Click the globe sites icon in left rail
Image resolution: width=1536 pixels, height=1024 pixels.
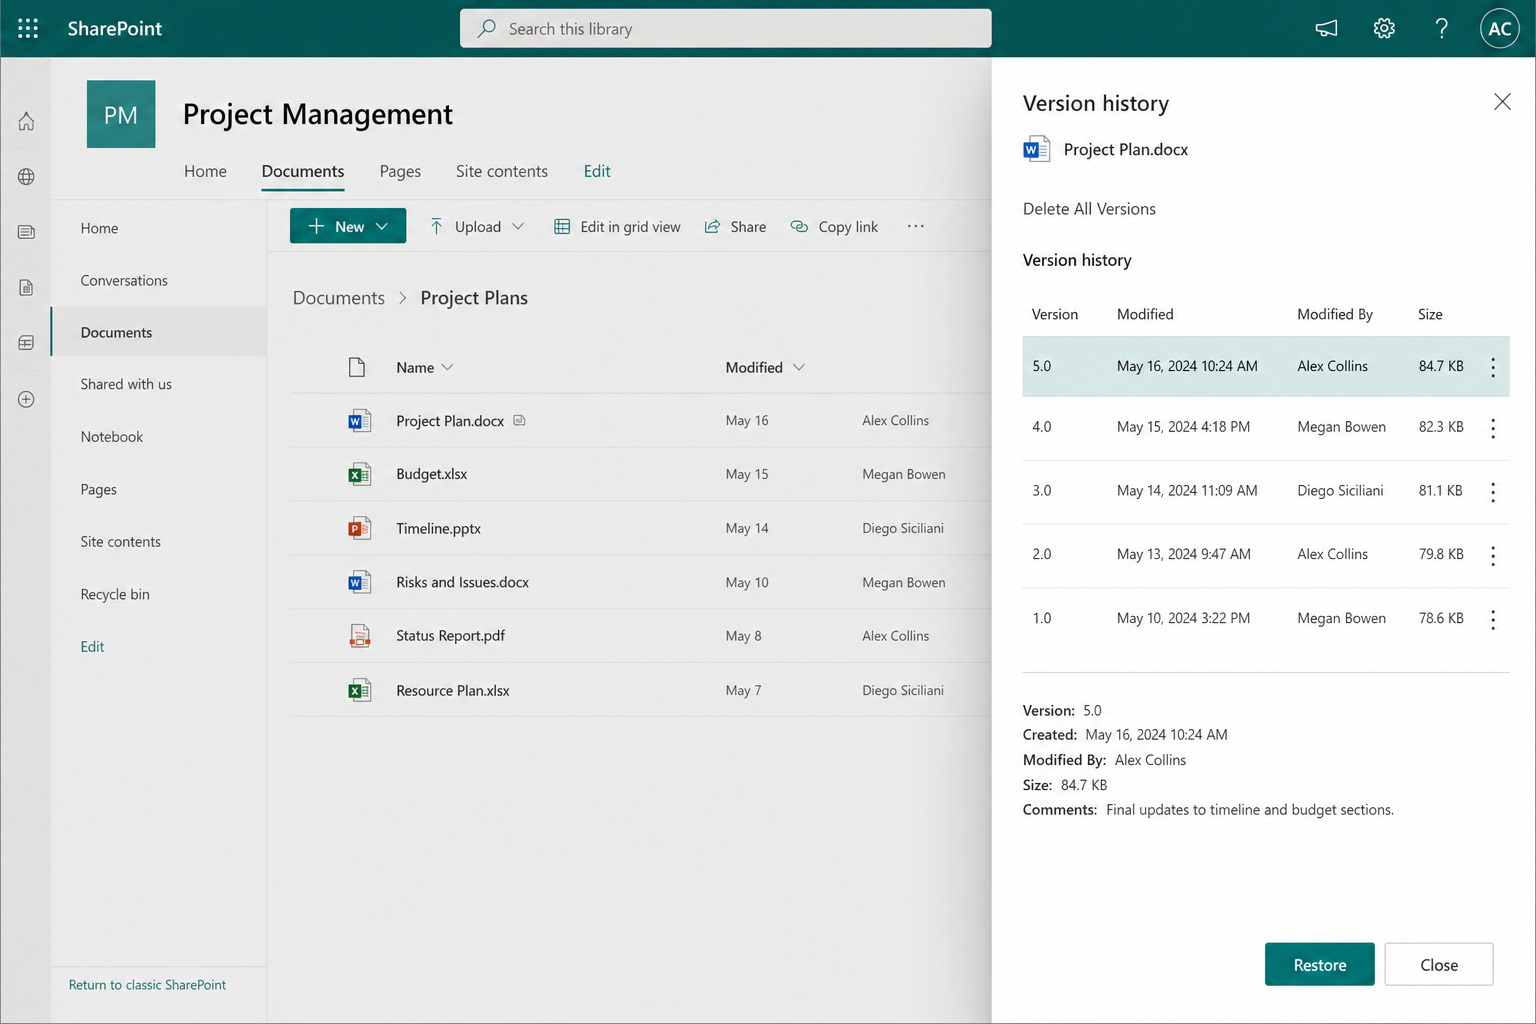[x=26, y=177]
